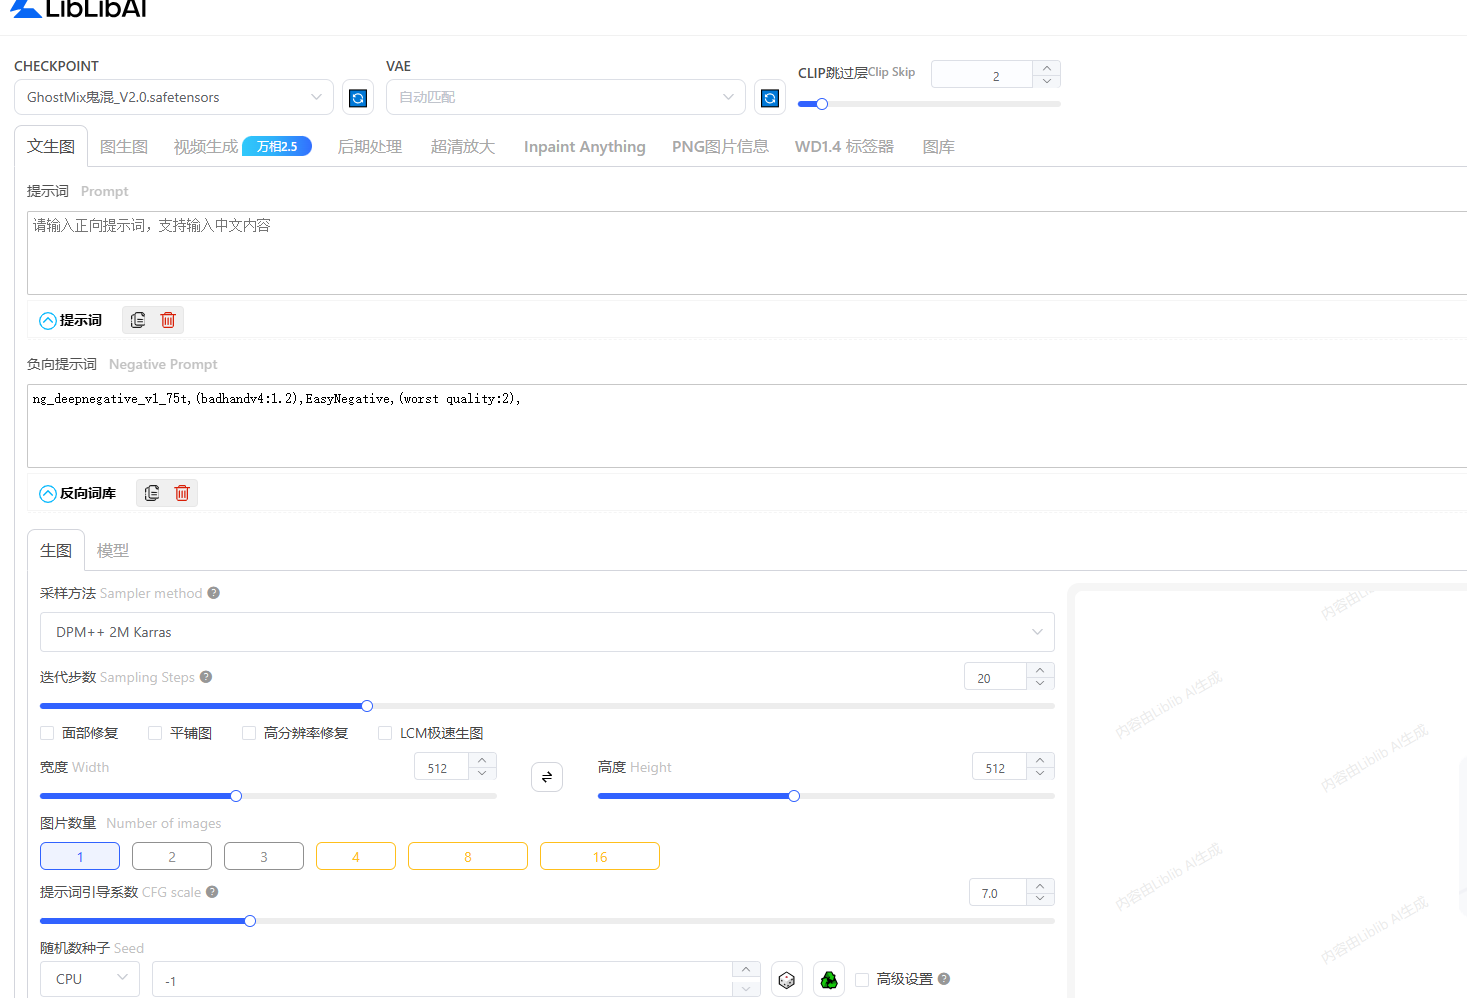1467x998 pixels.
Task: Open the DPM++ 2M Karras sampler dropdown
Action: point(546,632)
